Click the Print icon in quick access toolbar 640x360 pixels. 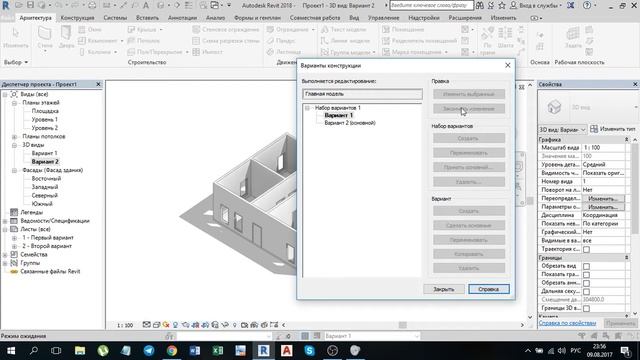(92, 6)
